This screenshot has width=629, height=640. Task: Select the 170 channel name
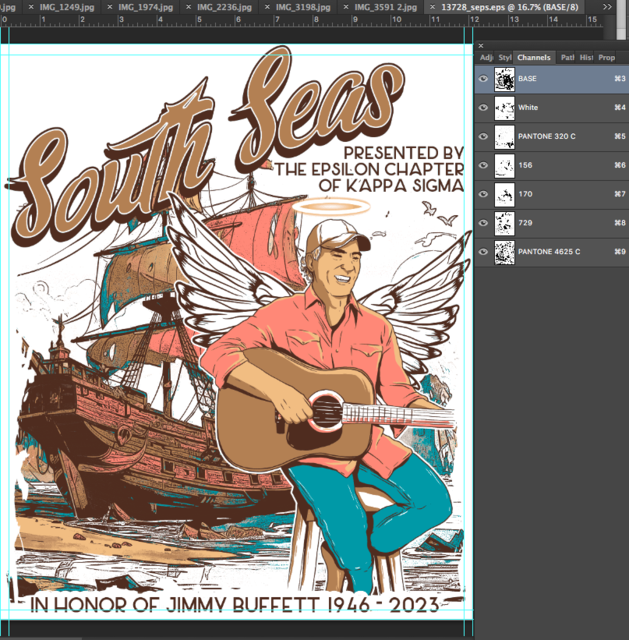[525, 194]
